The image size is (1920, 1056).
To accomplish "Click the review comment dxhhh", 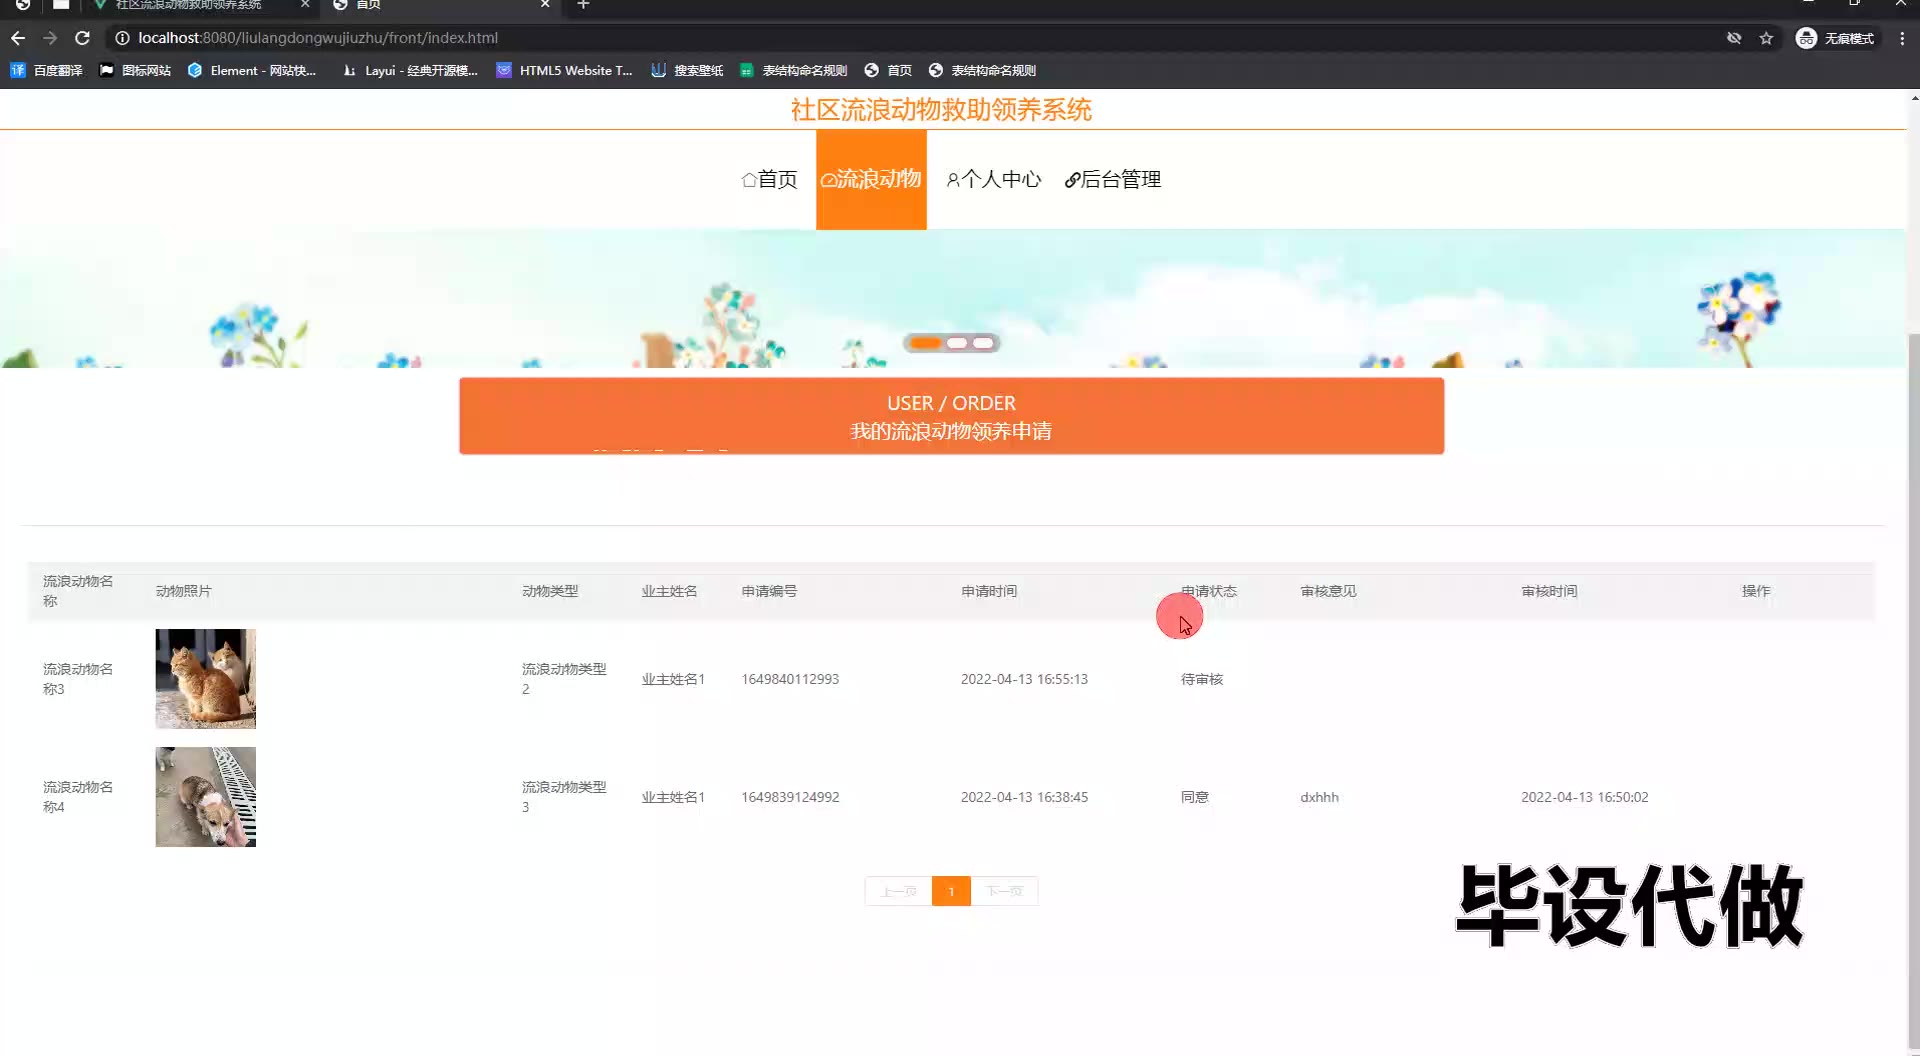I will pyautogui.click(x=1319, y=797).
